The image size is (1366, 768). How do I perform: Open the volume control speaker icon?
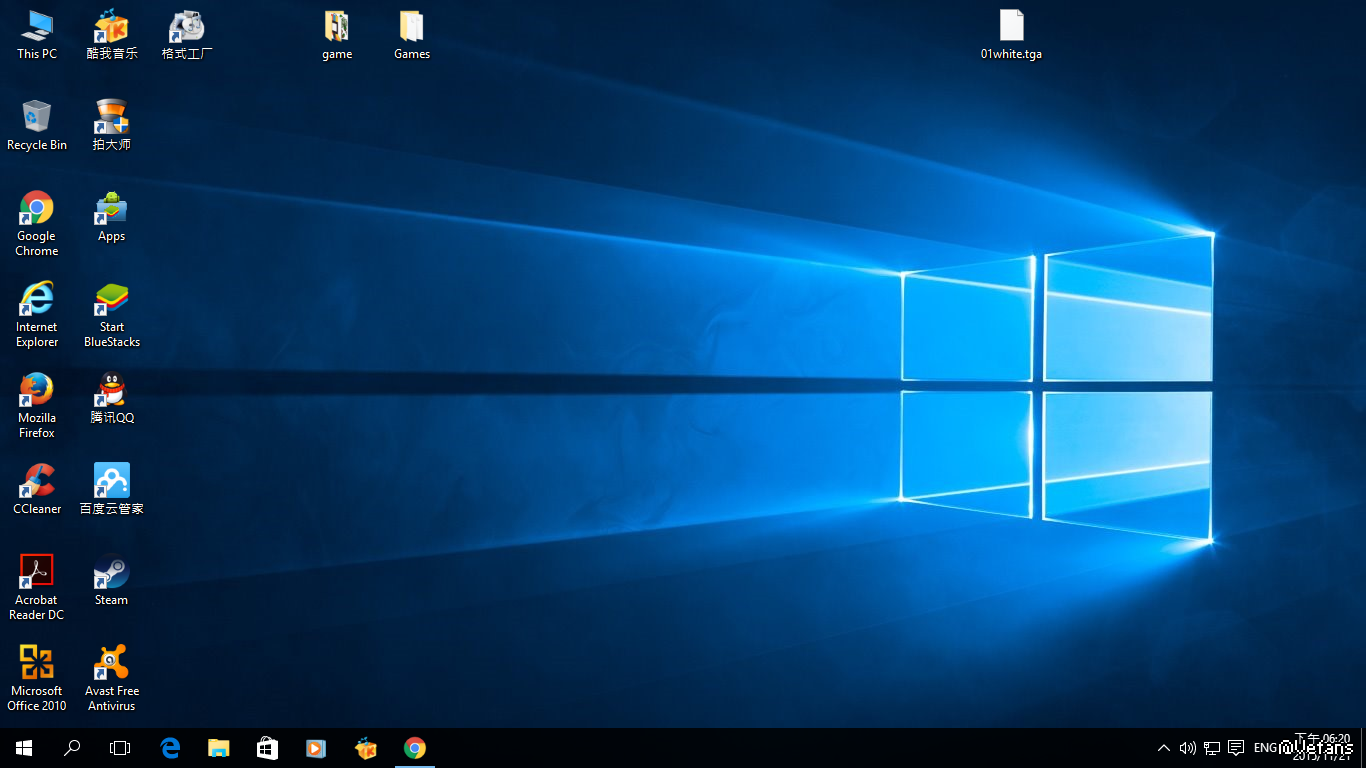click(x=1187, y=748)
